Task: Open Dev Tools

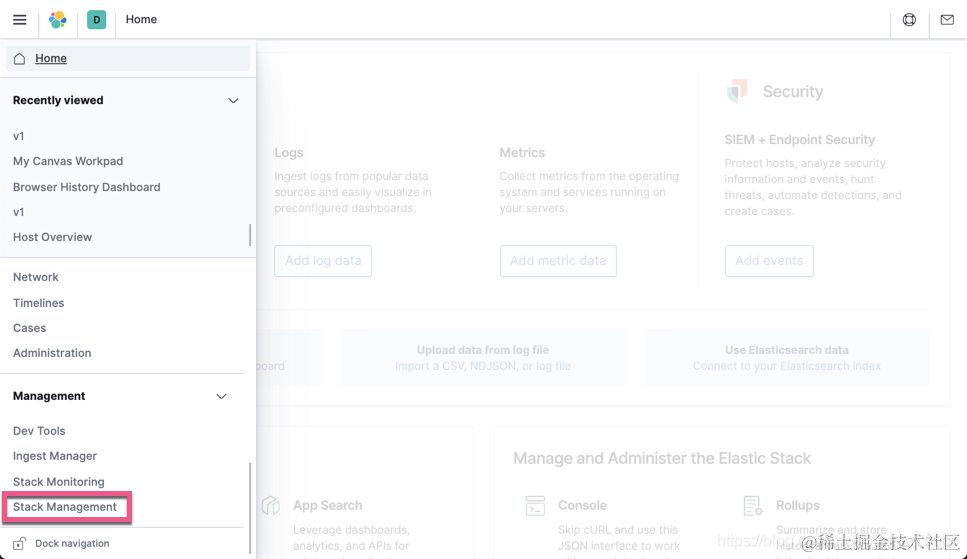Action: tap(39, 431)
